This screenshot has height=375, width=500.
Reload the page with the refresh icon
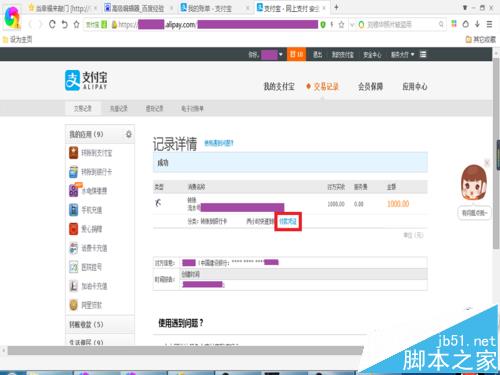(x=52, y=24)
